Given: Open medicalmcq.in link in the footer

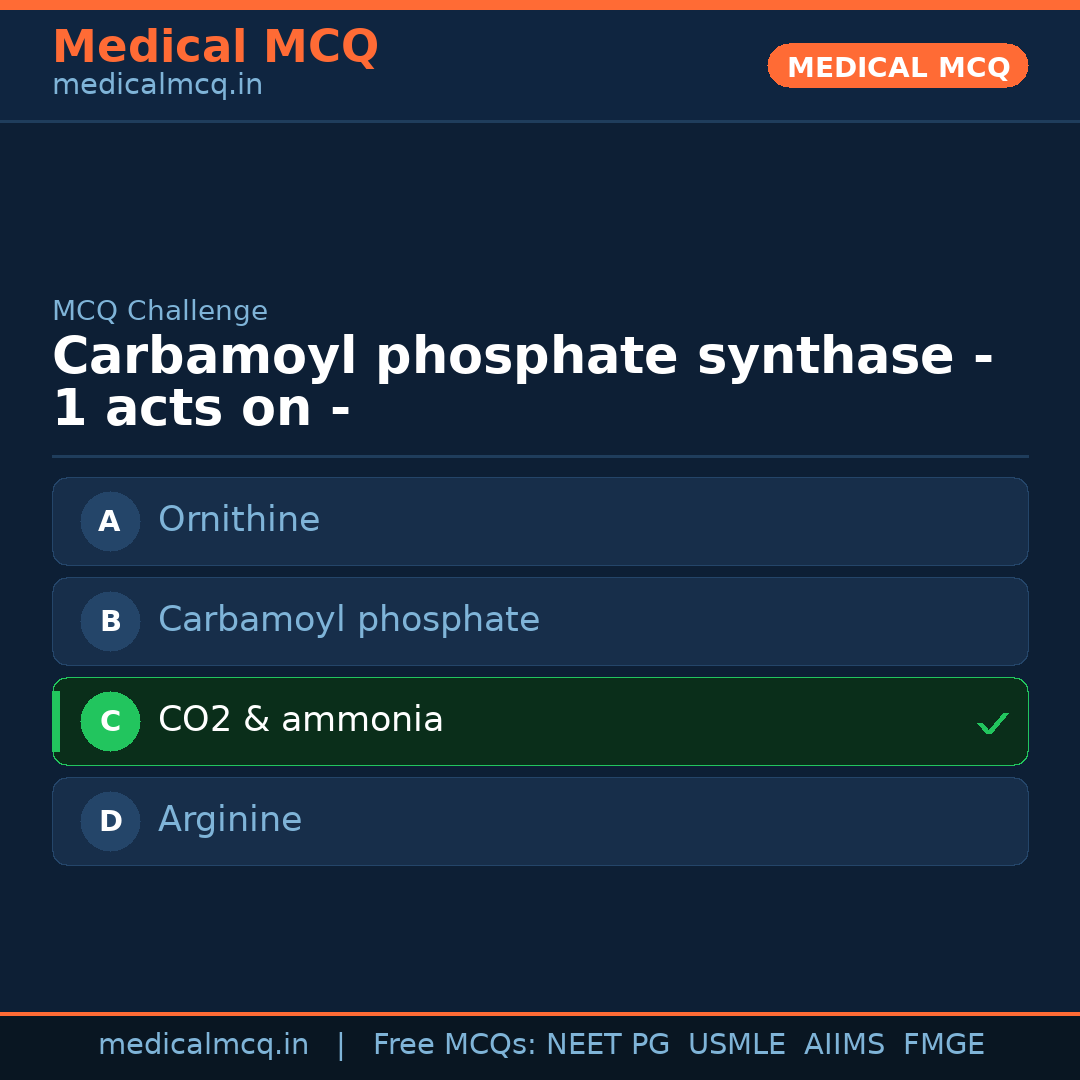Looking at the screenshot, I should (203, 1045).
